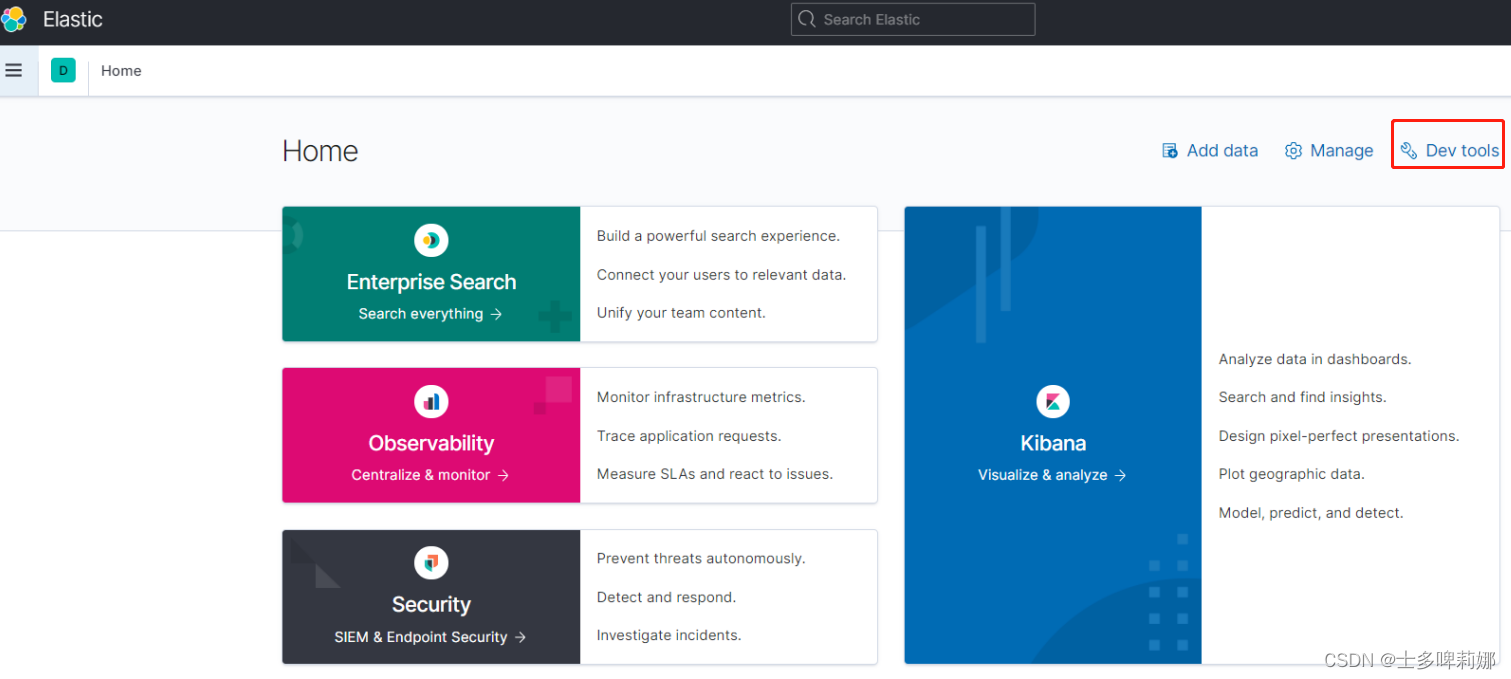Follow the Visualize & analyze link

coord(1053,475)
